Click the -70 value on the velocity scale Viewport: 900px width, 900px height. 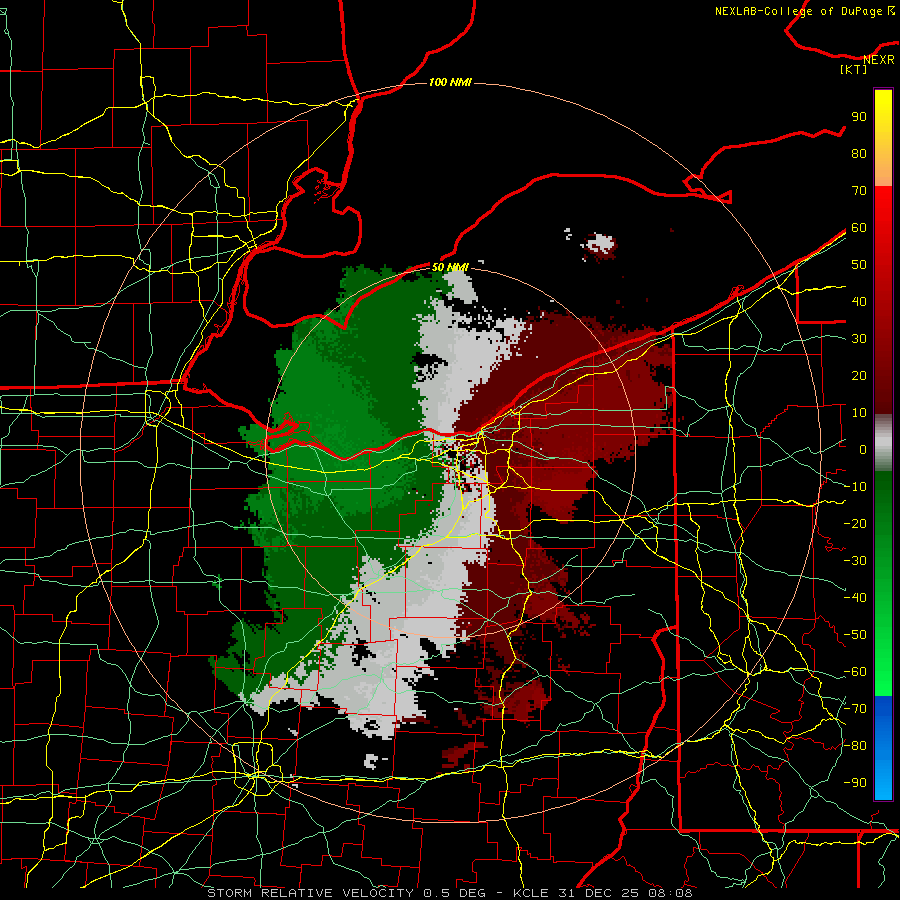pos(855,709)
